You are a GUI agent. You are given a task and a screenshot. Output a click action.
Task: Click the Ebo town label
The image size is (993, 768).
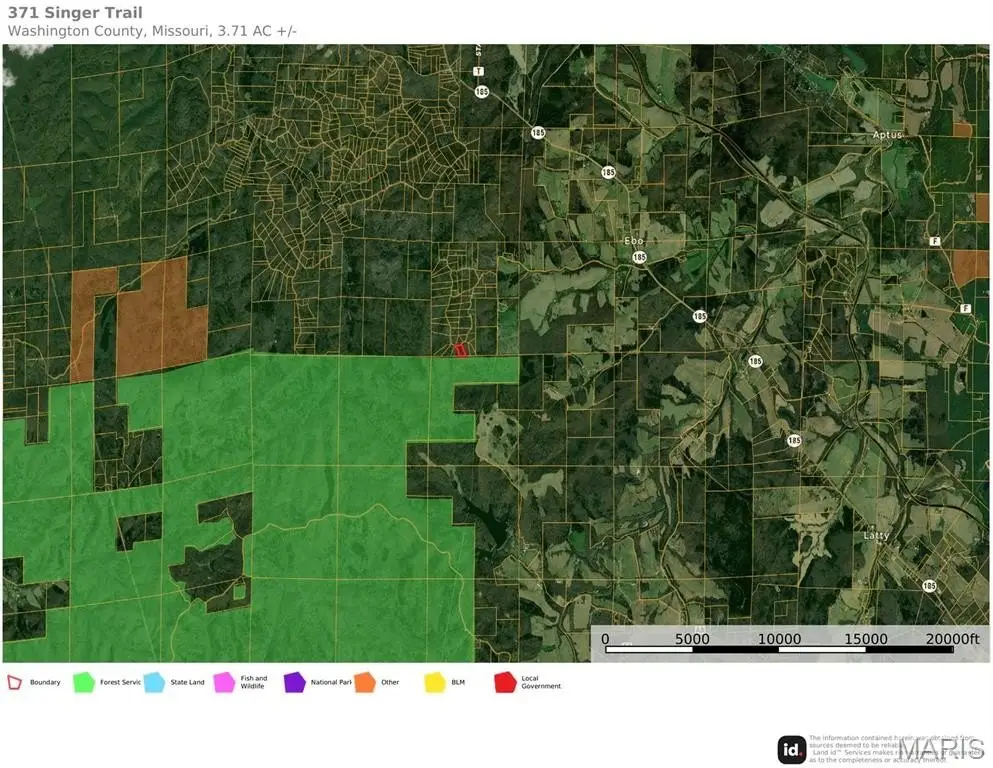(x=634, y=241)
